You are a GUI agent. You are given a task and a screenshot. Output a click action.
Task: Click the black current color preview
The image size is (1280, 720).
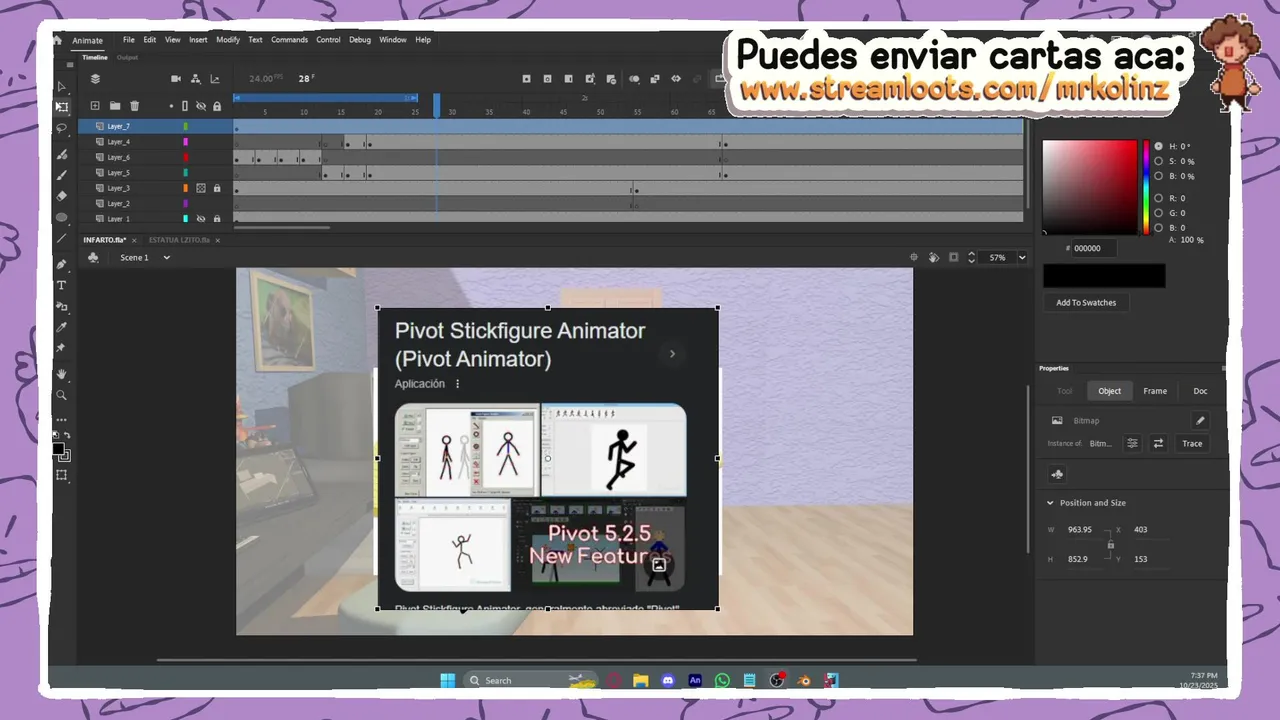1104,275
